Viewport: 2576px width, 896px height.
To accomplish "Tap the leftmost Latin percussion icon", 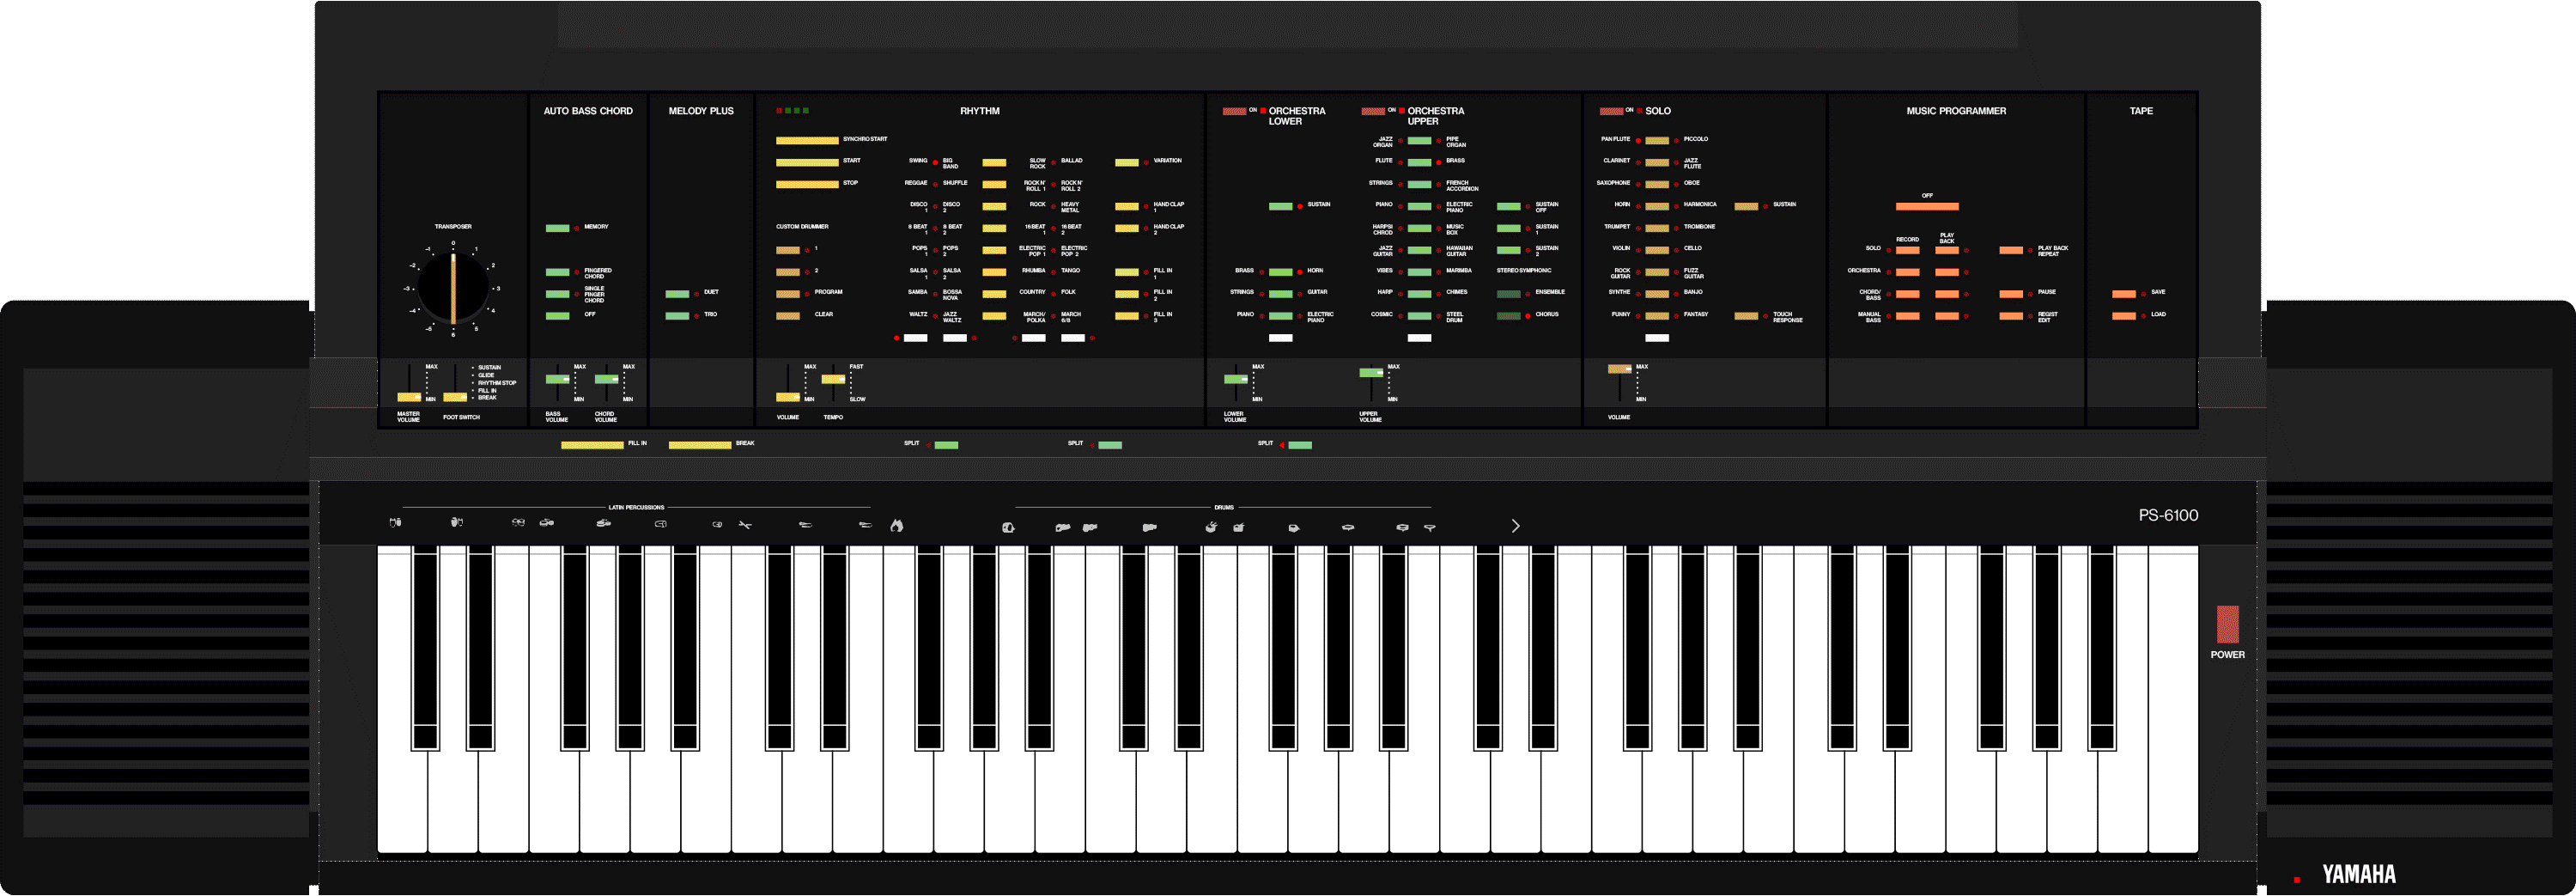I will (396, 522).
